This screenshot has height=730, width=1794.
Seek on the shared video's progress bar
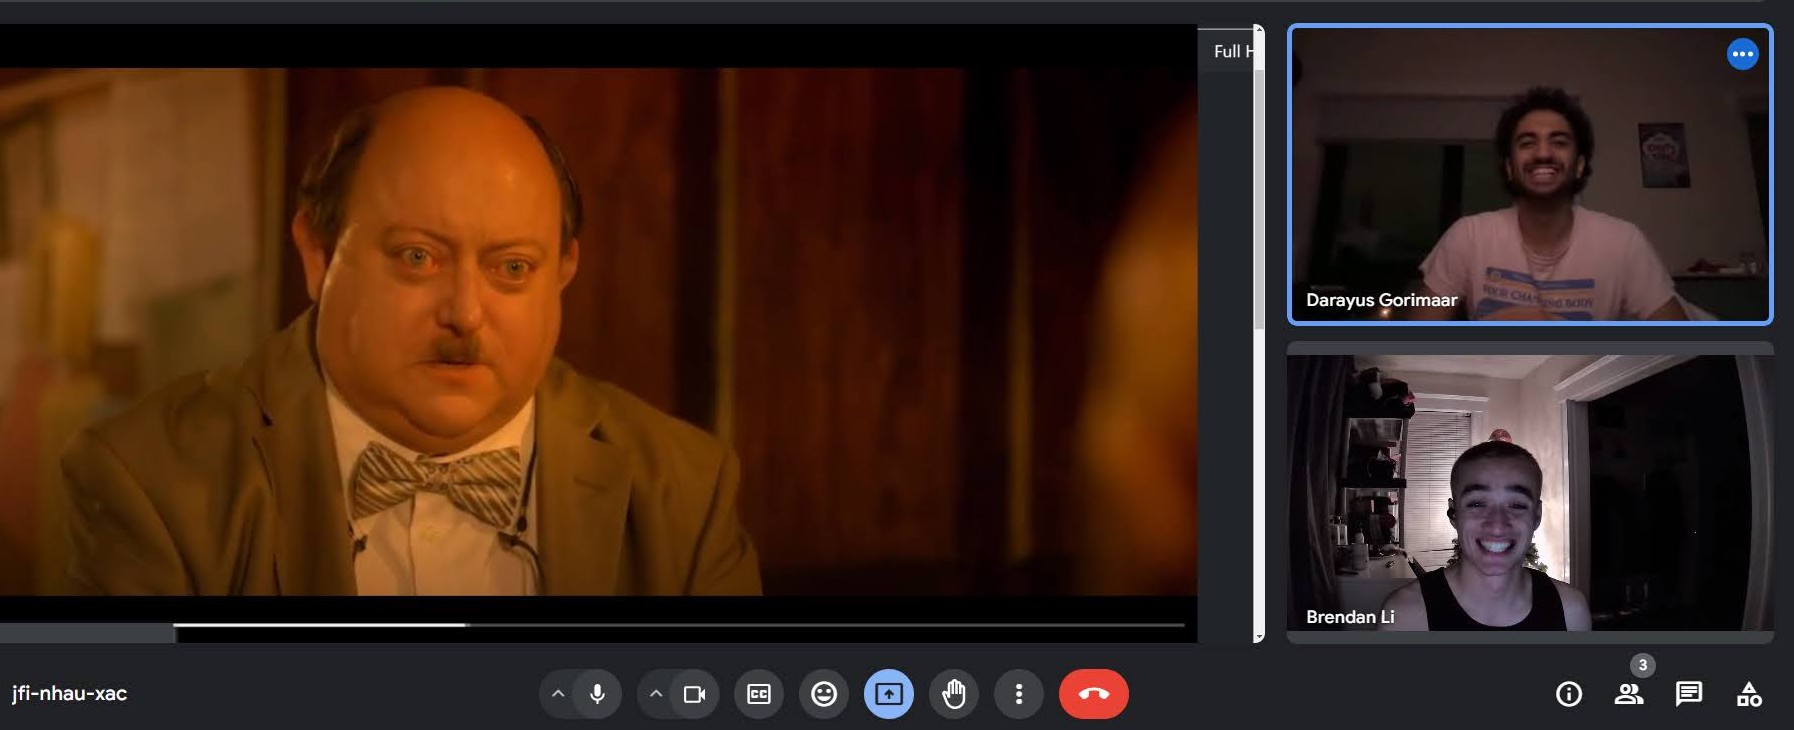coord(600,625)
